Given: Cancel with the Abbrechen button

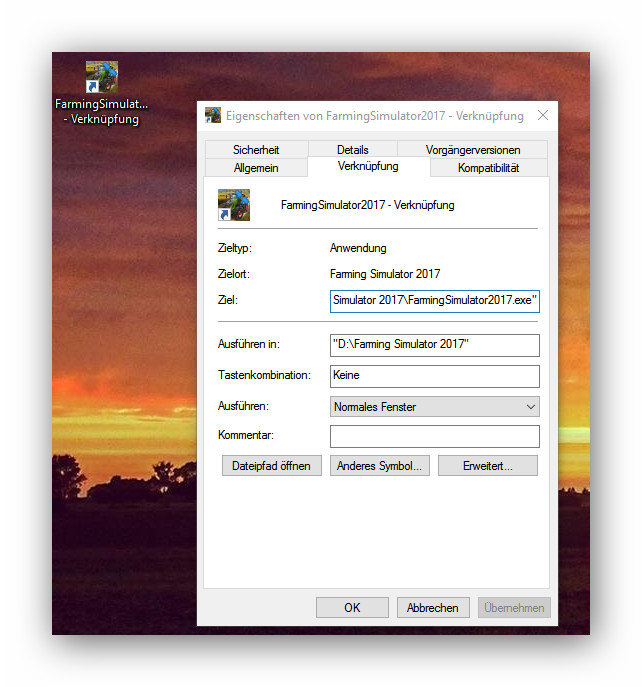Looking at the screenshot, I should [433, 607].
